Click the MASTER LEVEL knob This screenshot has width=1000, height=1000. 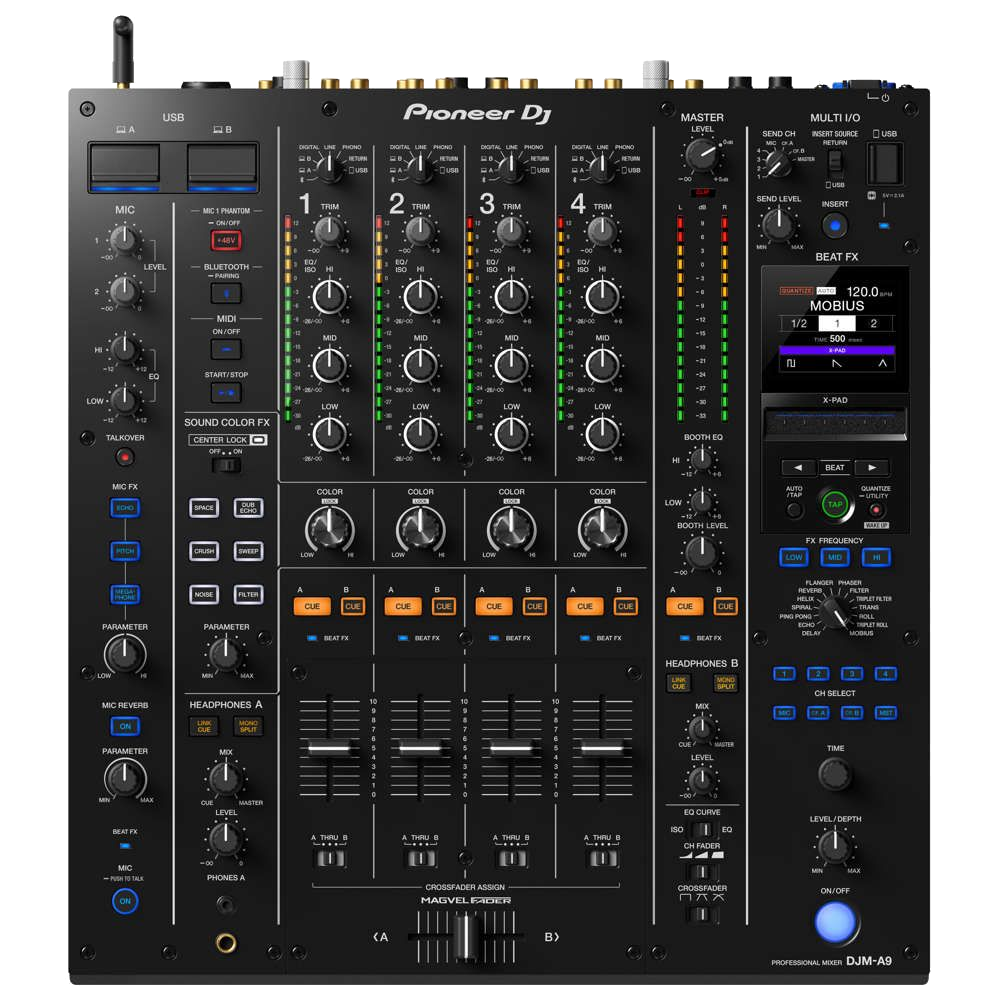click(x=701, y=154)
